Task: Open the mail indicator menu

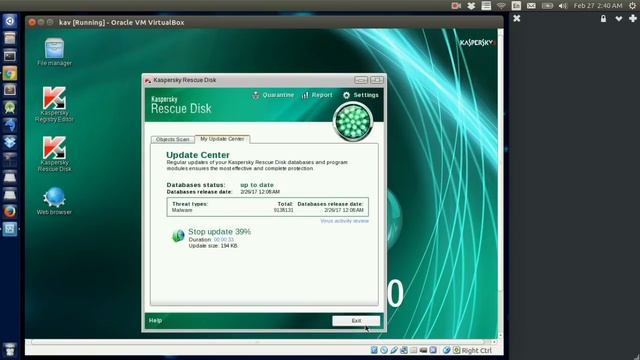Action: coord(531,6)
